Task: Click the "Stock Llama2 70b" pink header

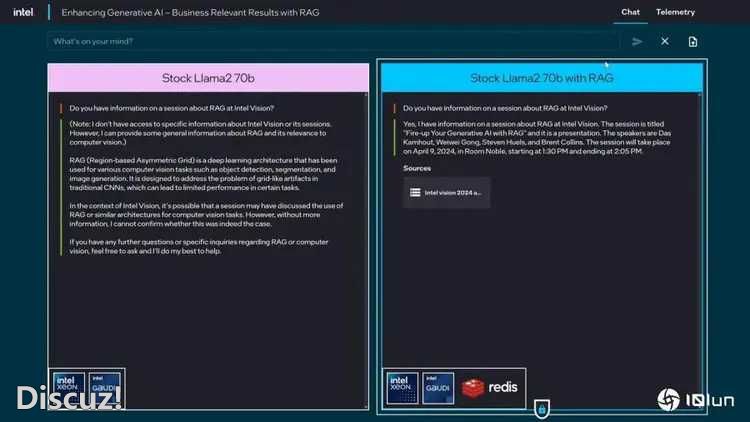Action: pyautogui.click(x=208, y=78)
